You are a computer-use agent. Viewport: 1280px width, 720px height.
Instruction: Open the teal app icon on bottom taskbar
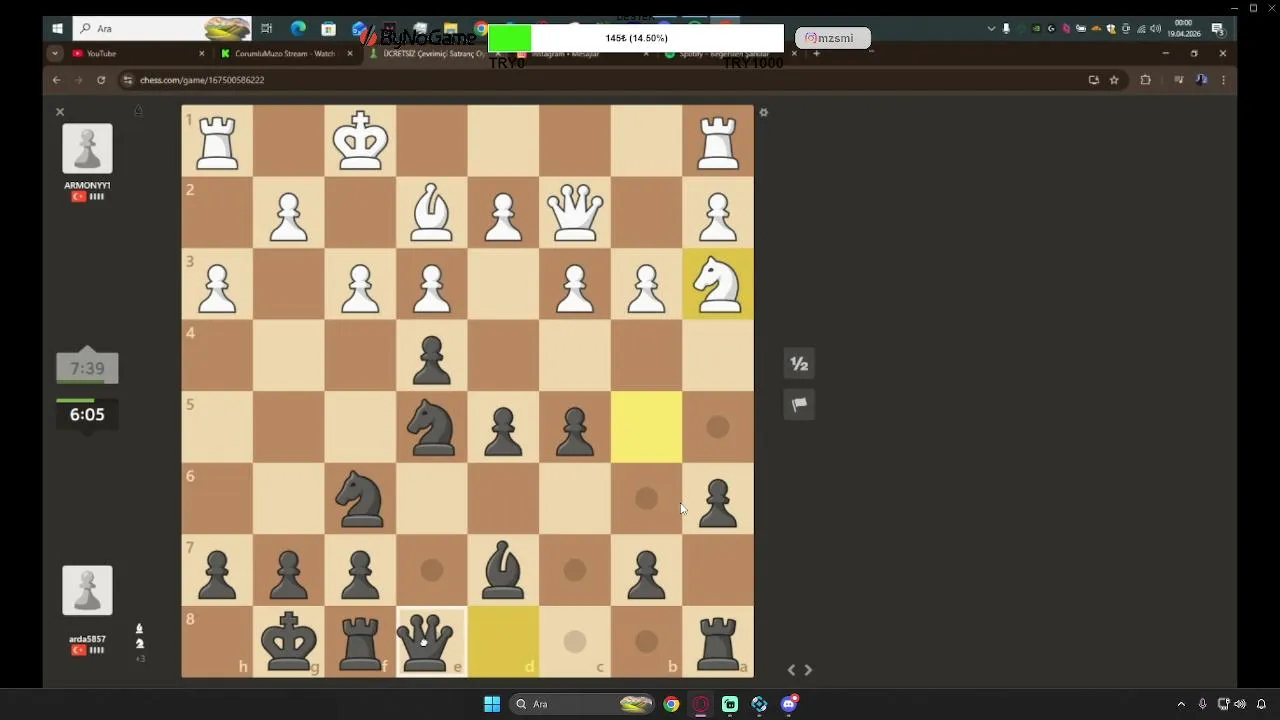(x=730, y=704)
